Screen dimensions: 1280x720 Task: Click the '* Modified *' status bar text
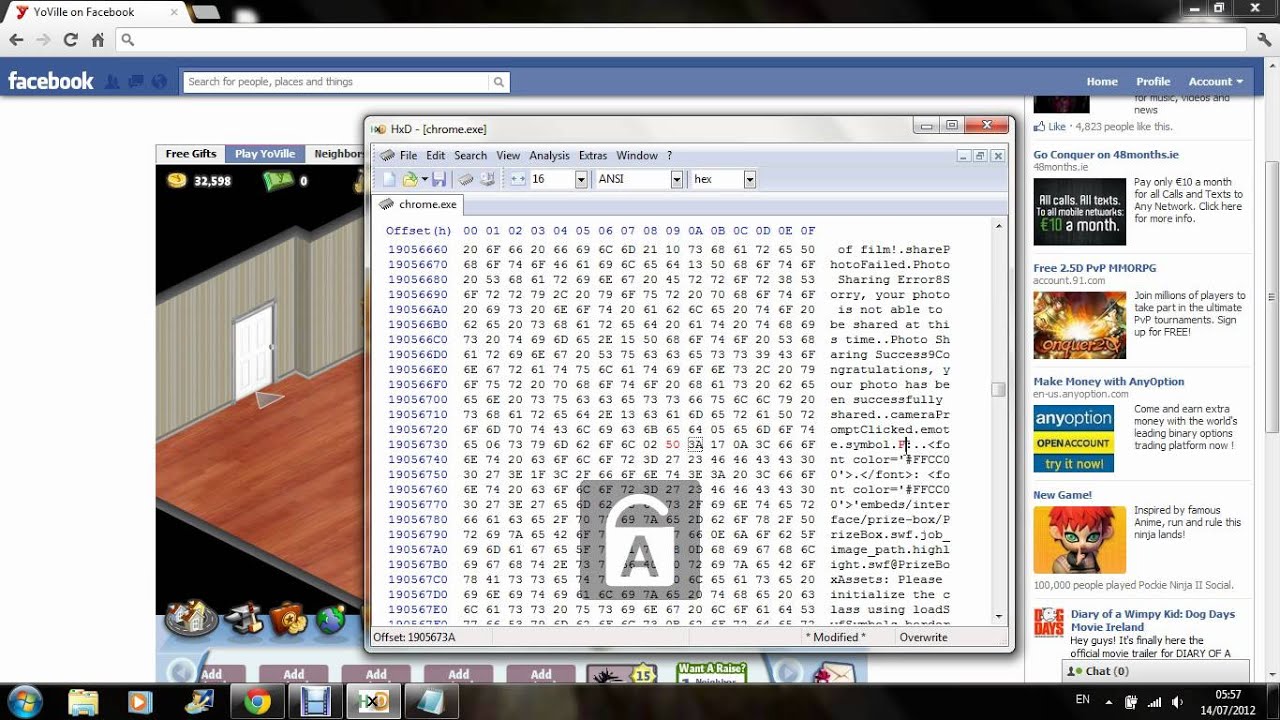pyautogui.click(x=837, y=637)
